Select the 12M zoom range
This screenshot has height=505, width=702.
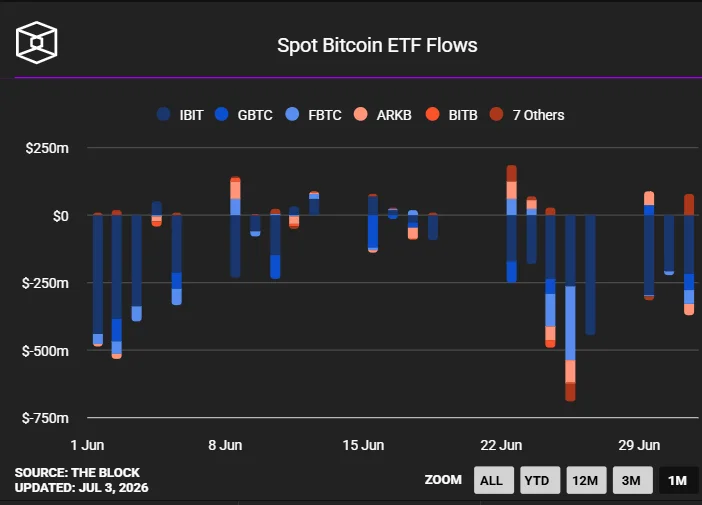point(586,480)
